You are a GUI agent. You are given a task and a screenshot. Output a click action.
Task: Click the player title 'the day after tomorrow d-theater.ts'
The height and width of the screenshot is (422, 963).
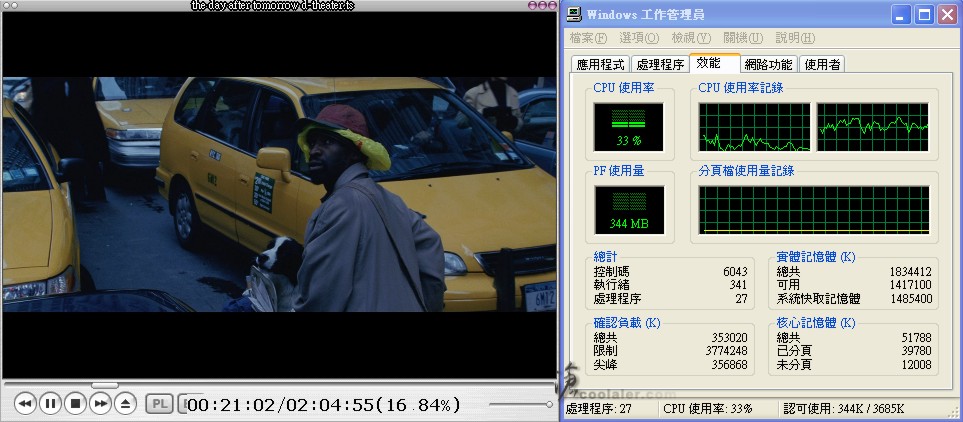click(x=273, y=6)
